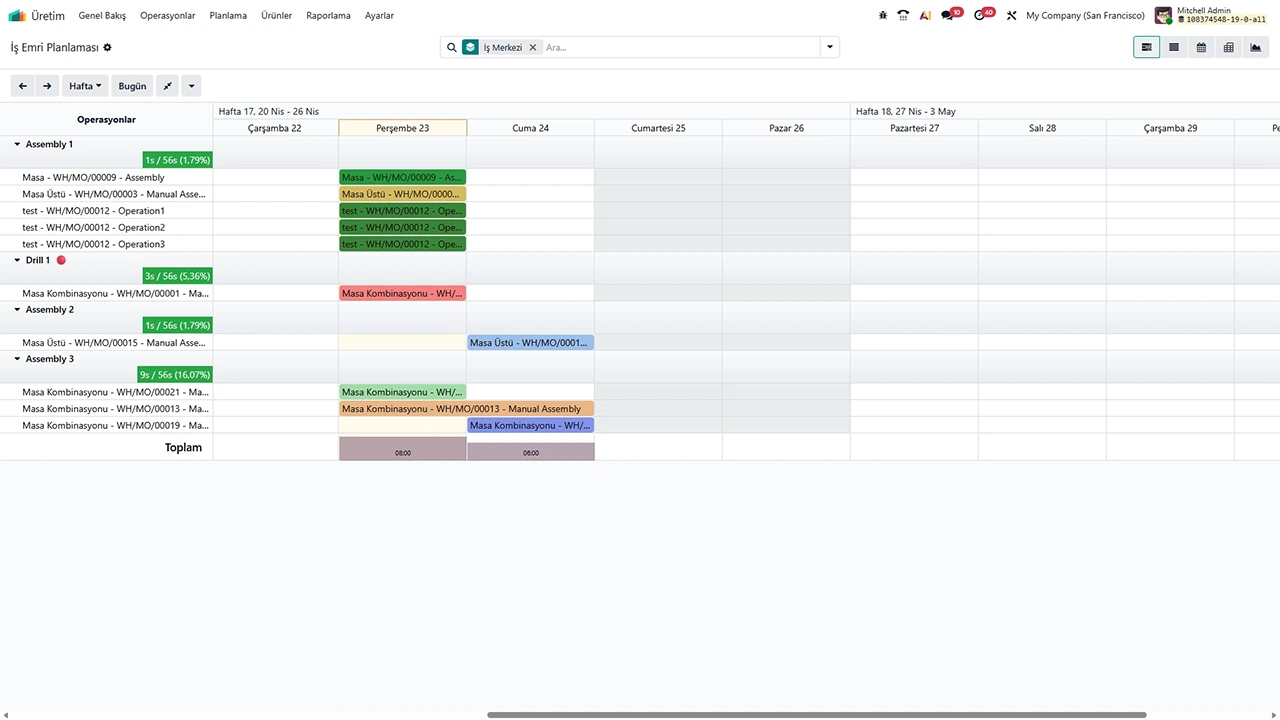Switch to Gantt view
This screenshot has width=1280, height=720.
coord(1146,47)
